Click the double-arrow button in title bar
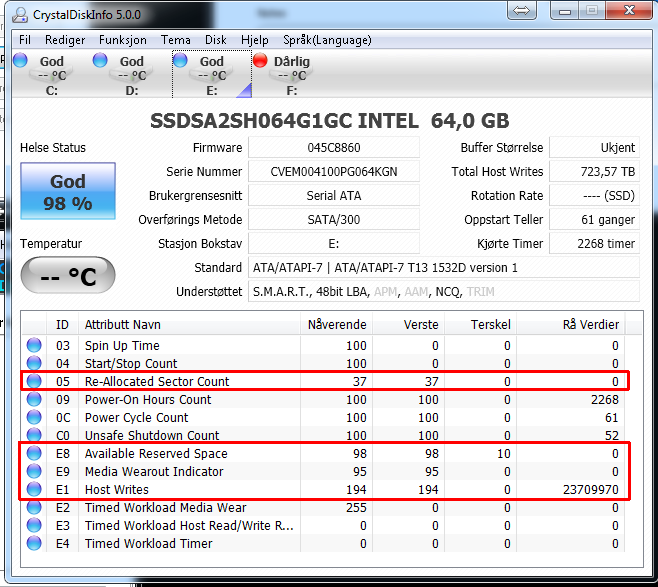The width and height of the screenshot is (658, 587). pyautogui.click(x=522, y=10)
